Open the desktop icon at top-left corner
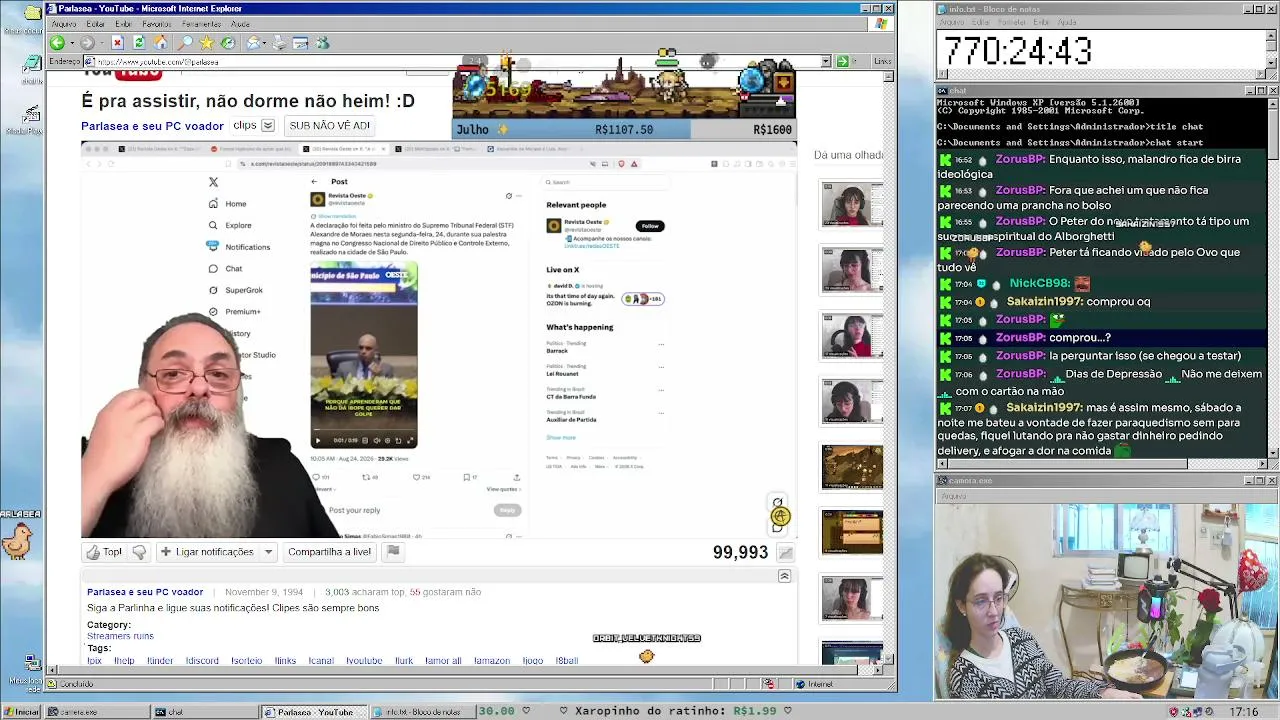This screenshot has height=720, width=1280. pos(32,12)
